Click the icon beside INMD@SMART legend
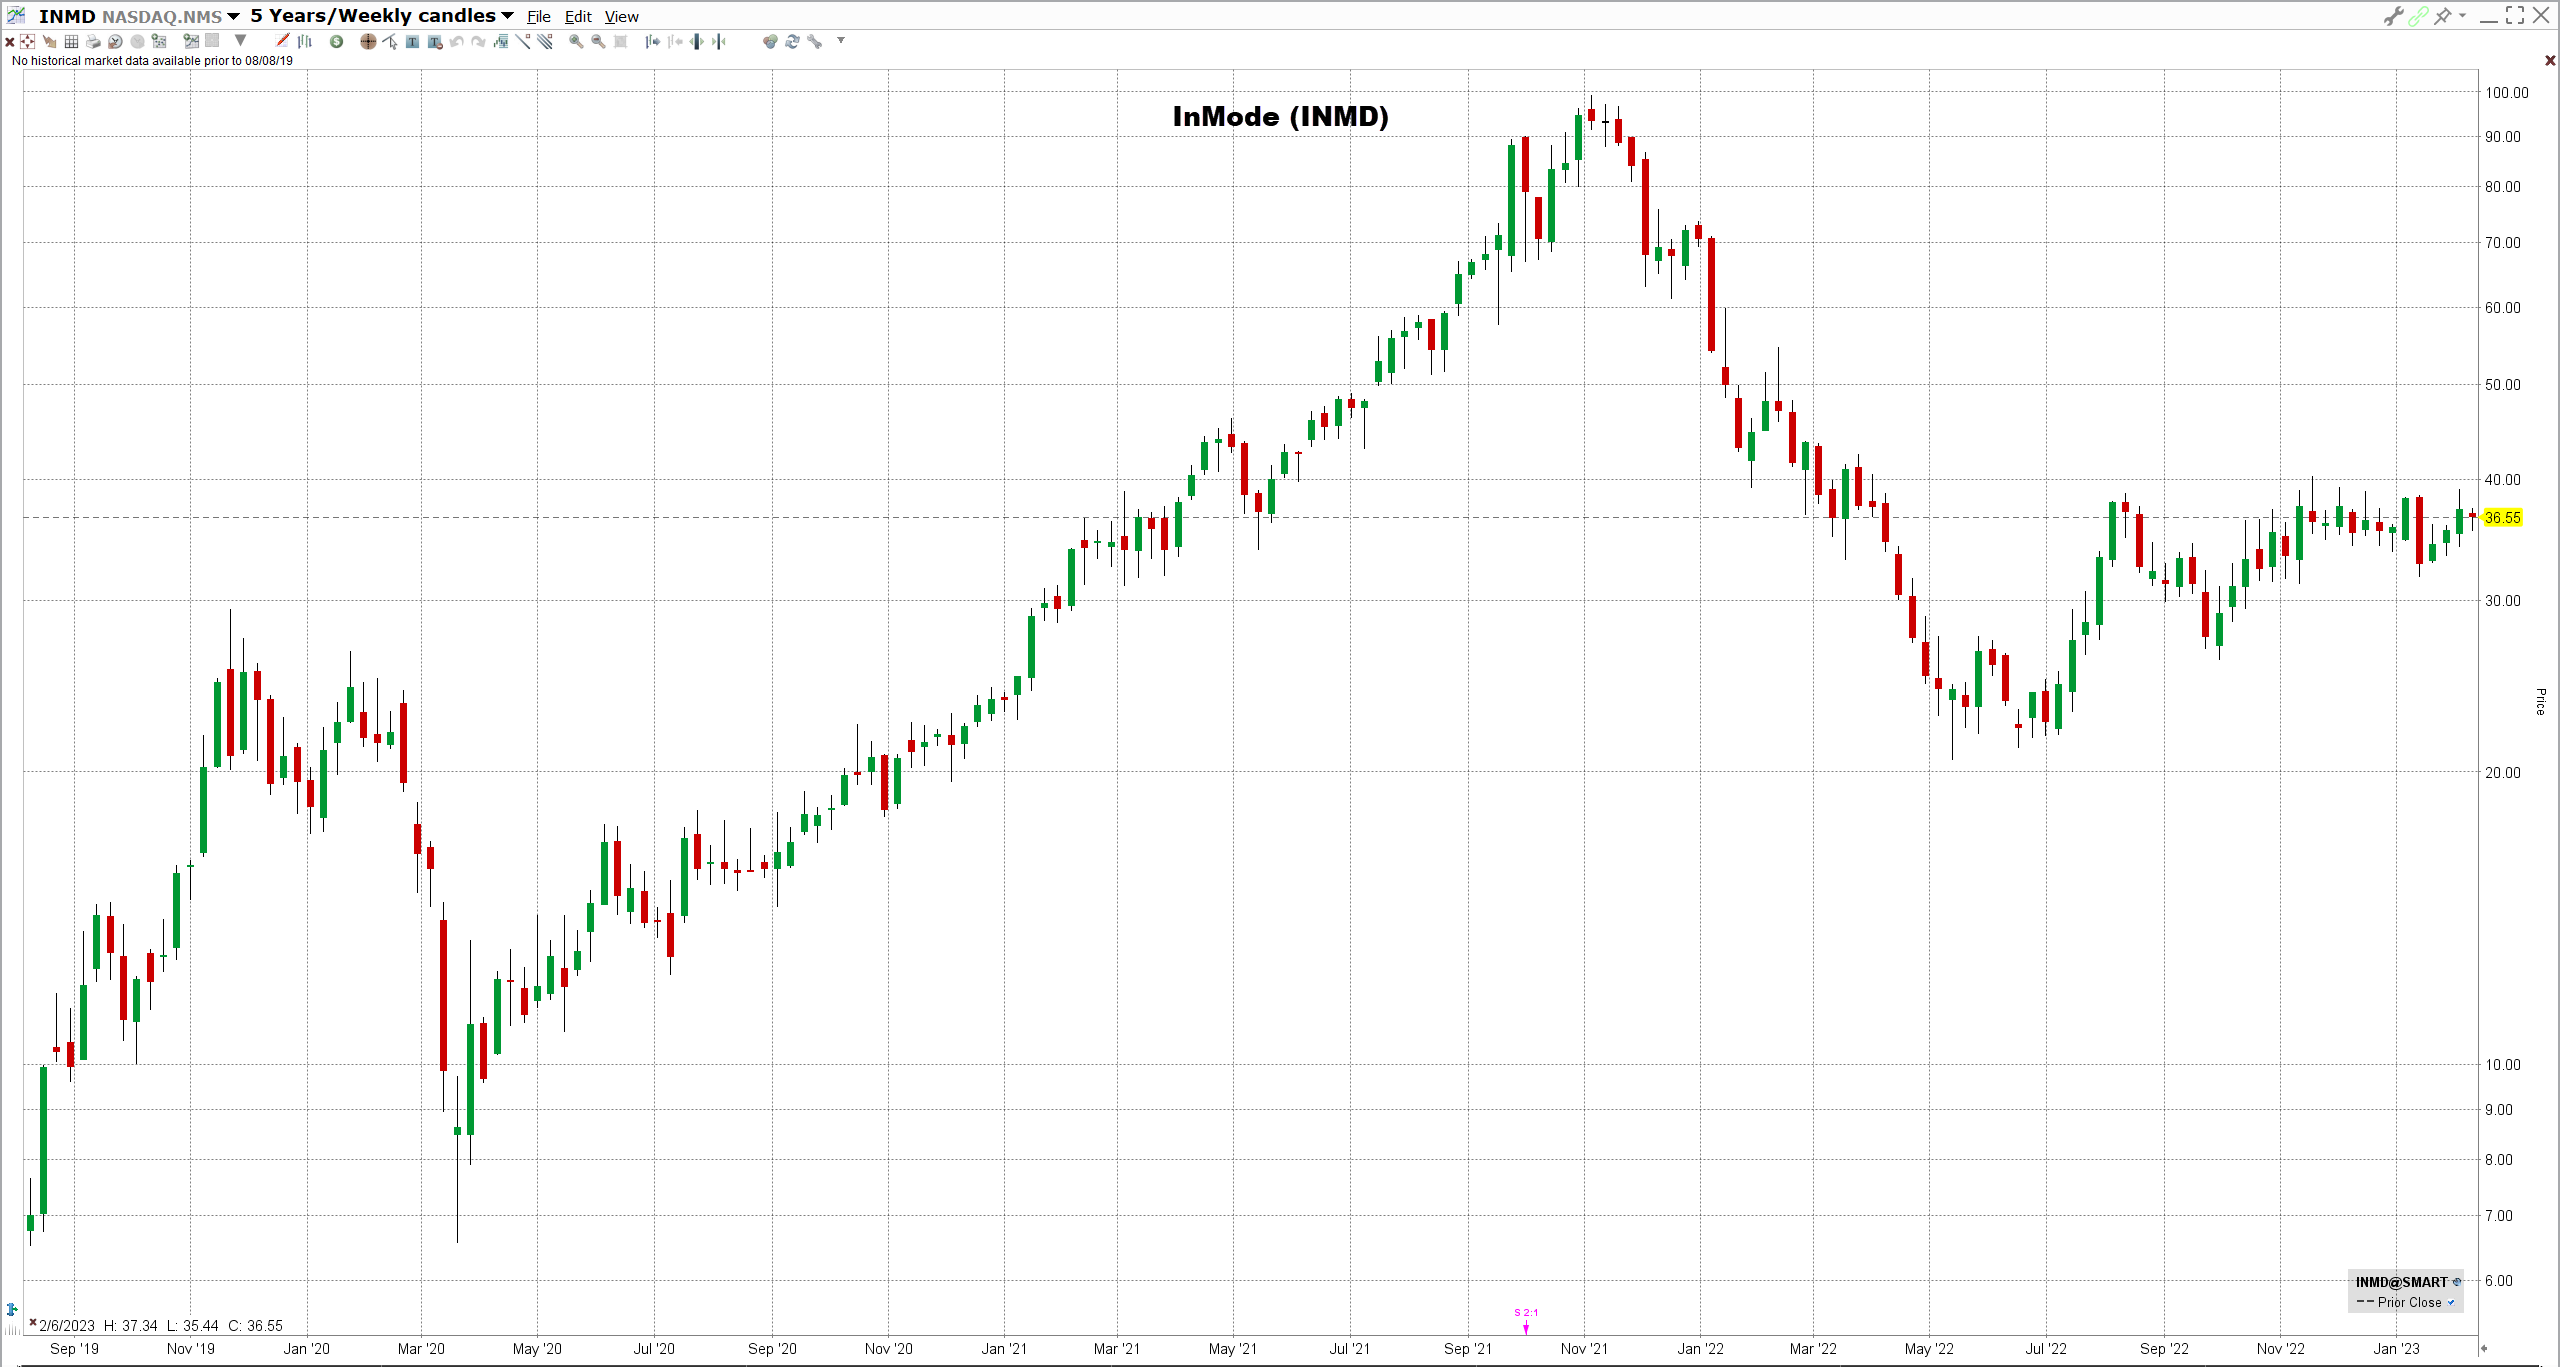The width and height of the screenshot is (2560, 1367). click(2456, 1282)
